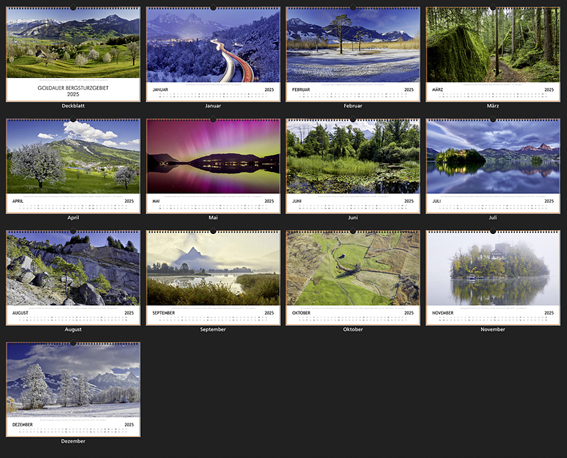Click the 'April' caption label

[x=73, y=218]
